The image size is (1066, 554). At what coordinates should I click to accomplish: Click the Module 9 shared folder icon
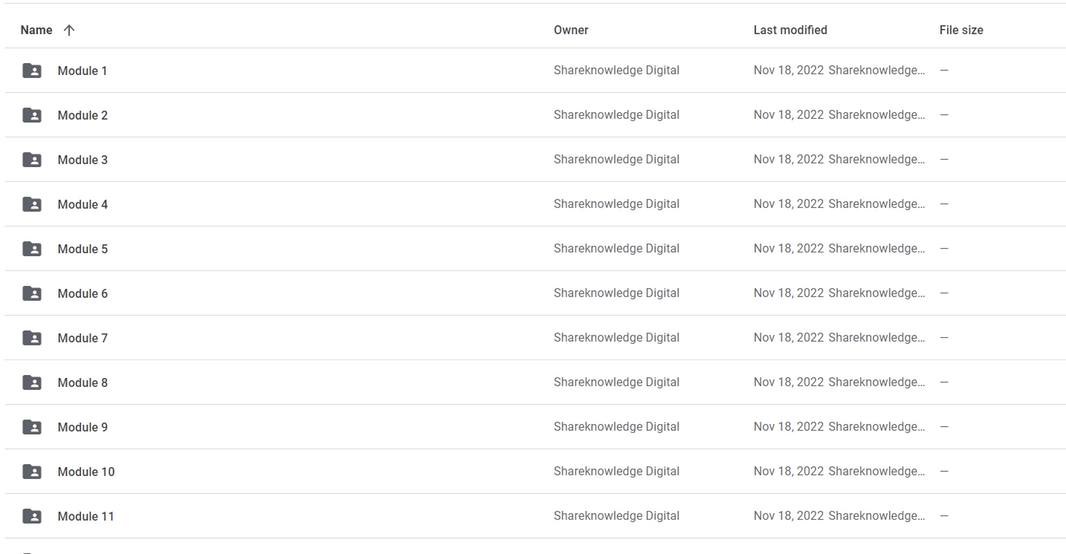coord(32,427)
